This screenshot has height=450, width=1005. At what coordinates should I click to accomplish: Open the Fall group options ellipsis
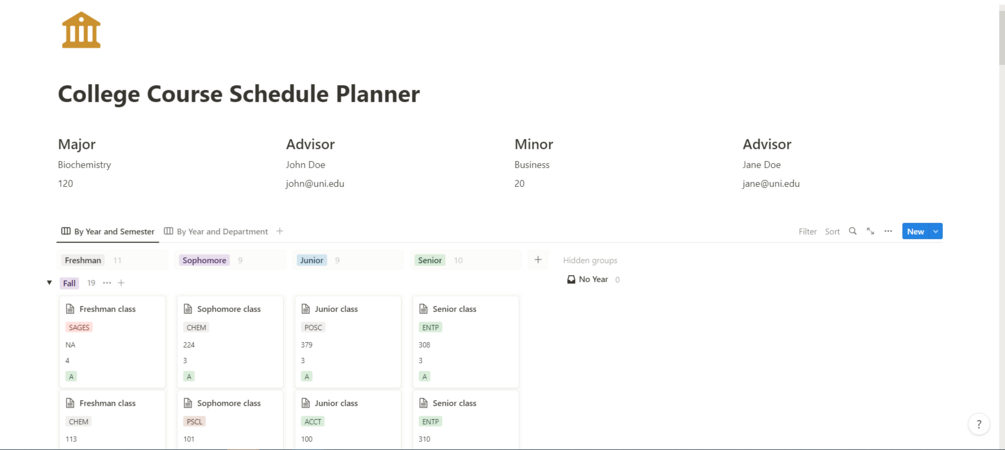pyautogui.click(x=107, y=283)
